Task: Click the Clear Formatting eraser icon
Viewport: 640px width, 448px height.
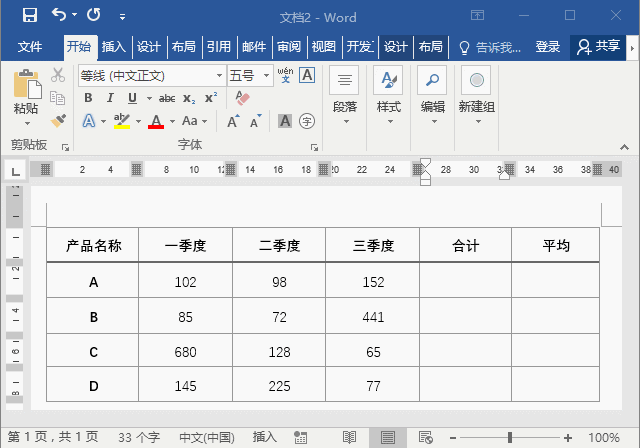Action: (x=241, y=98)
